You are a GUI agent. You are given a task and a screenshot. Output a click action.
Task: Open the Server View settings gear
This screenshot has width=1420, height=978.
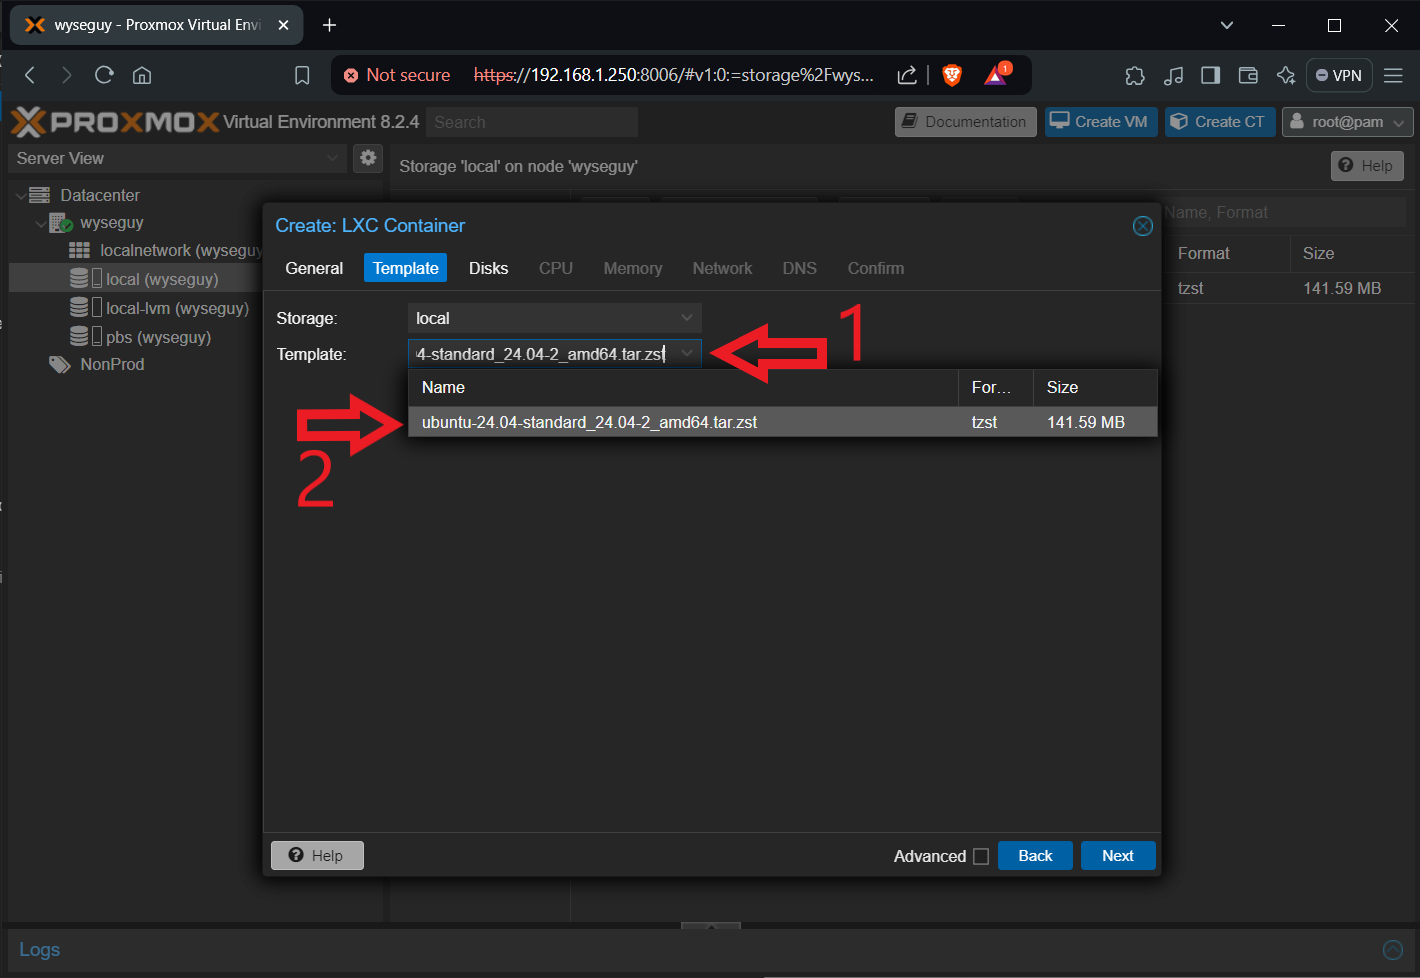click(x=368, y=158)
